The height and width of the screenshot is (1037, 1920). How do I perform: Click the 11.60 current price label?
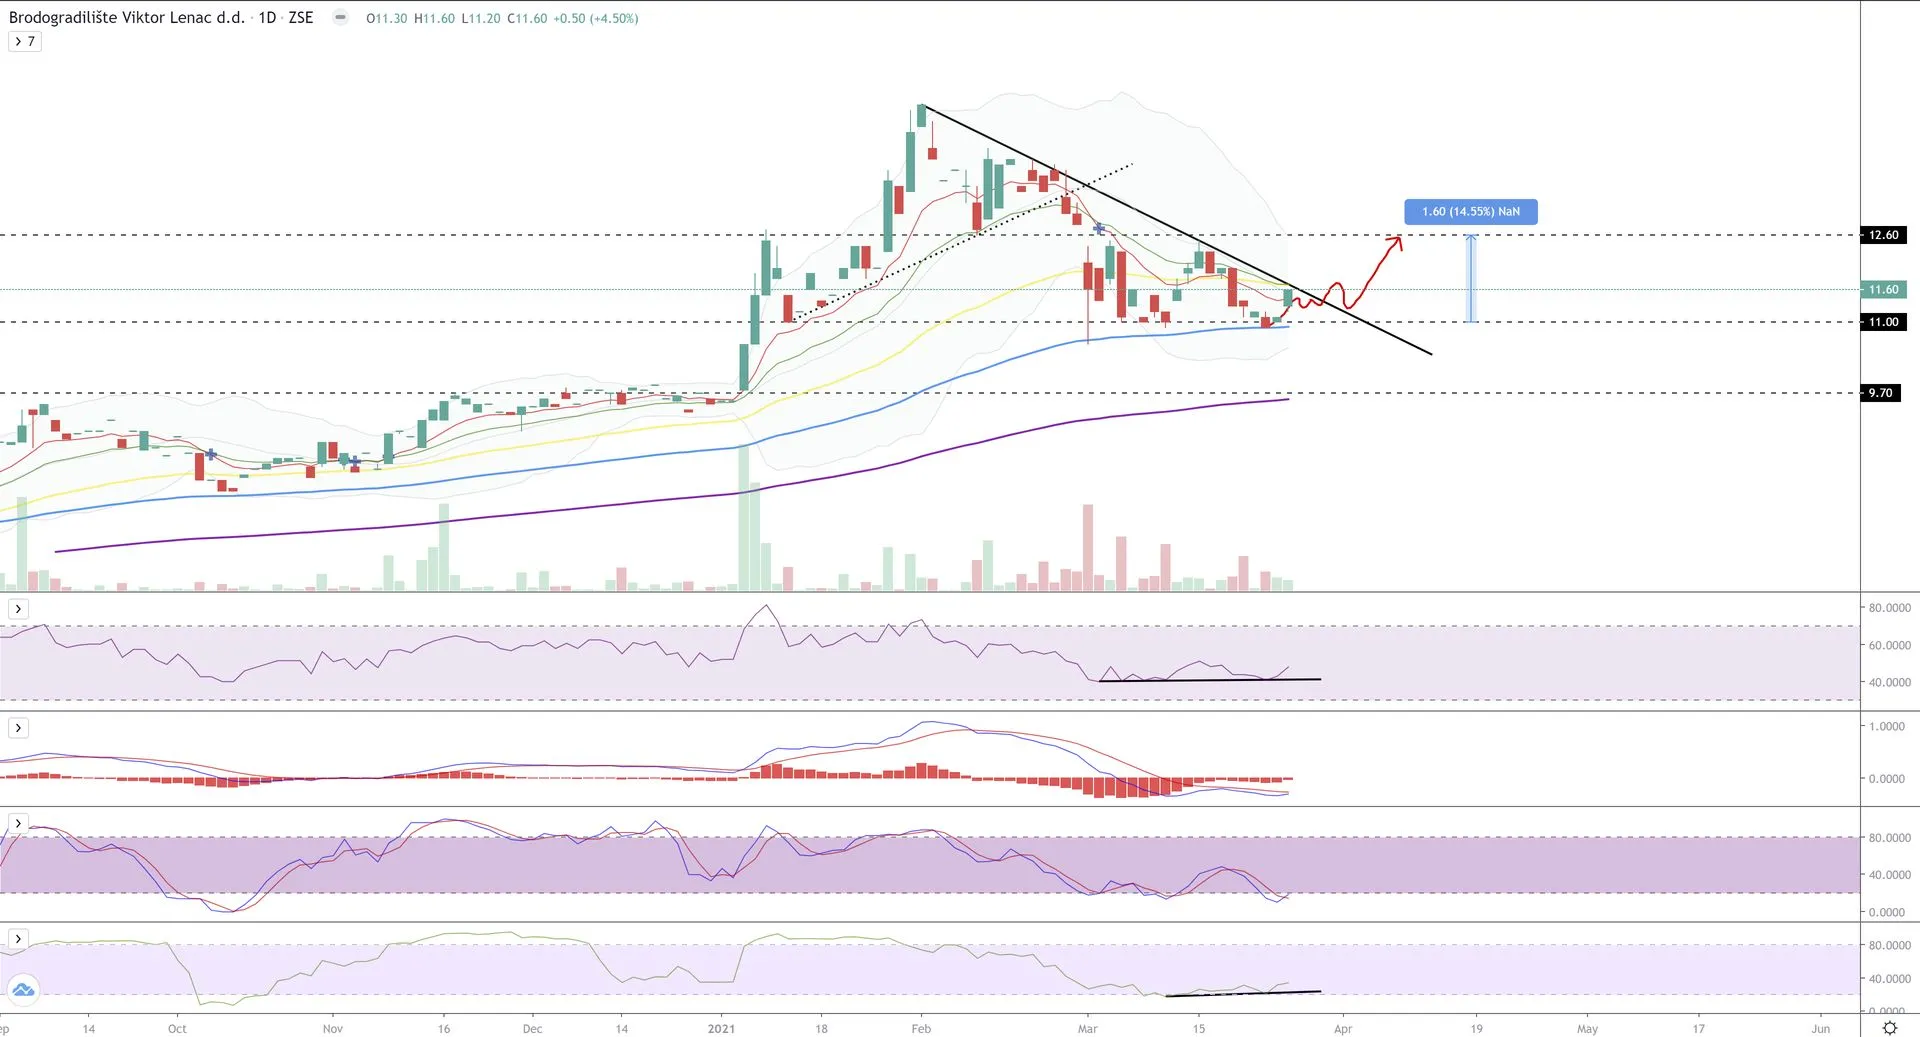click(x=1883, y=290)
